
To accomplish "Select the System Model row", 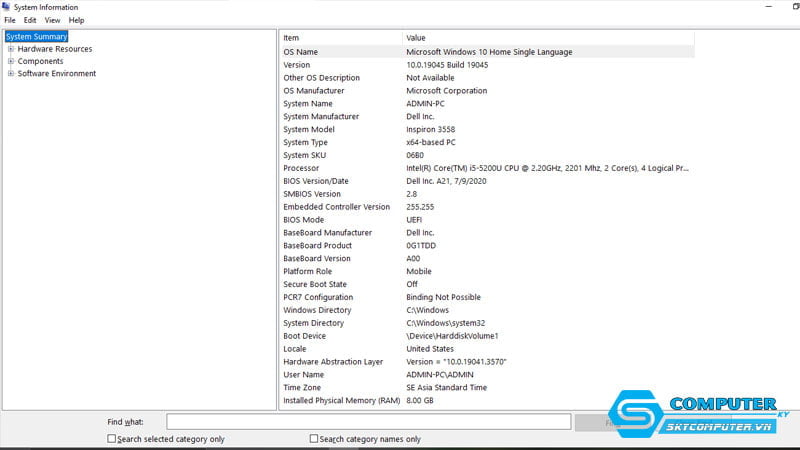I will click(x=488, y=130).
